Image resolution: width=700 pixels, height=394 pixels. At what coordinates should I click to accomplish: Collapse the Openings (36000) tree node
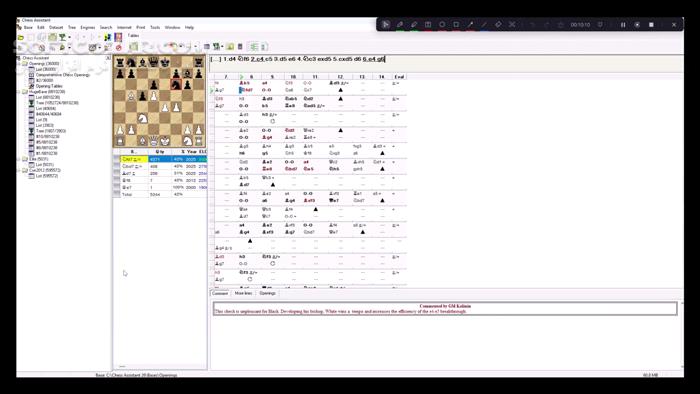pyautogui.click(x=19, y=64)
